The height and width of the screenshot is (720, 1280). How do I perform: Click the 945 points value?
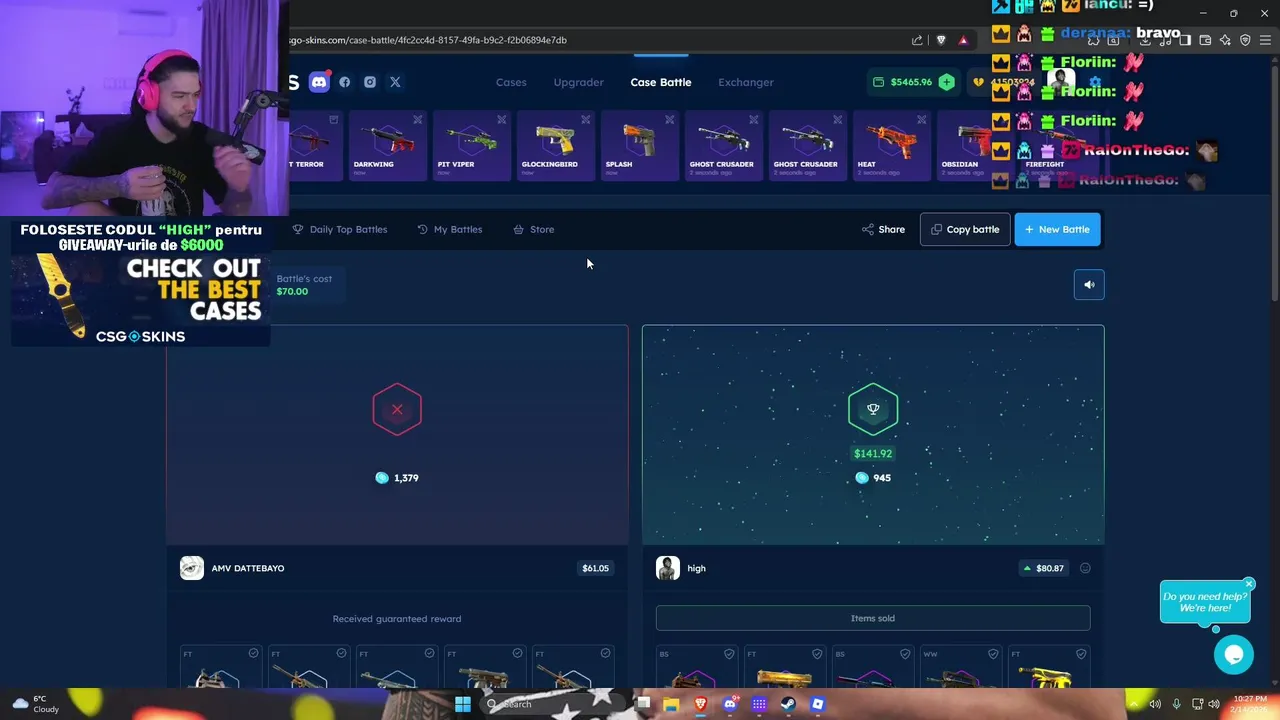(881, 478)
